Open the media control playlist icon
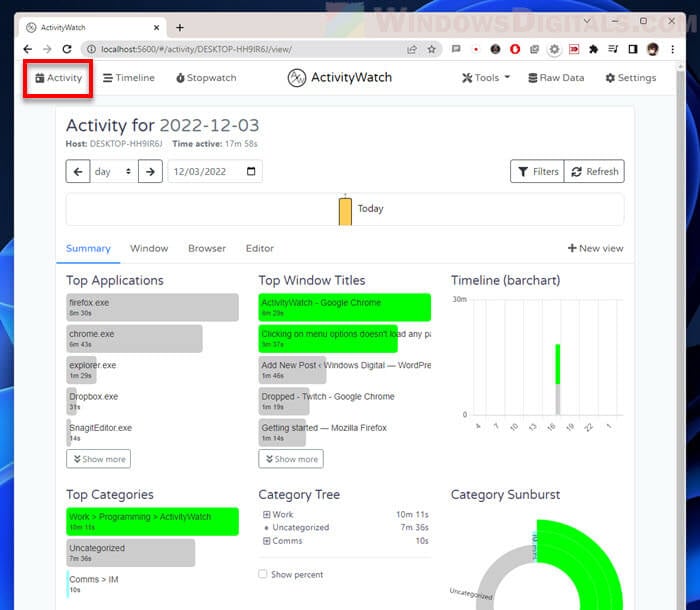Viewport: 700px width, 610px height. [613, 49]
